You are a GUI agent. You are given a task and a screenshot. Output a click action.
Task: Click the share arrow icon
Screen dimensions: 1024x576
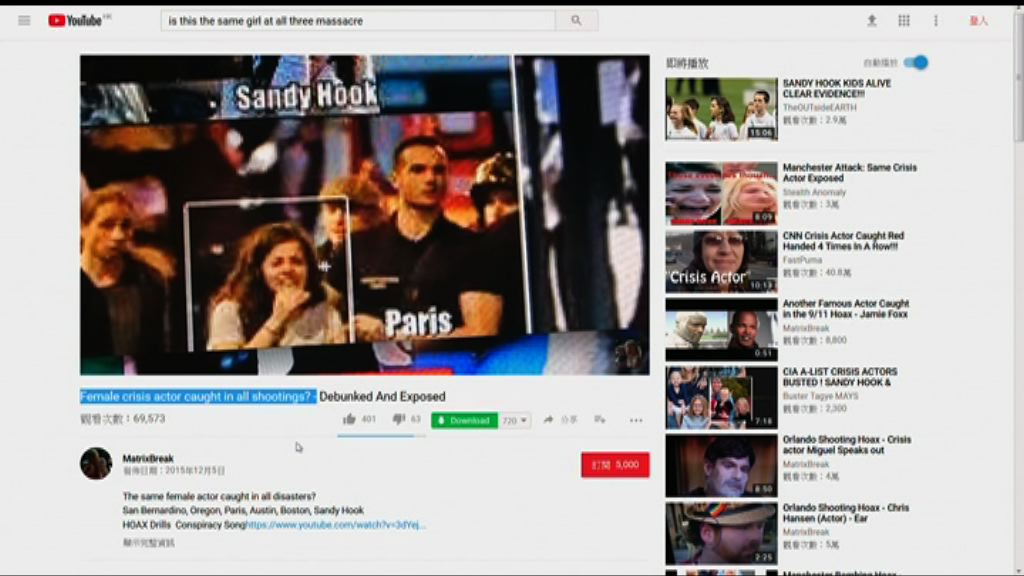(x=549, y=420)
